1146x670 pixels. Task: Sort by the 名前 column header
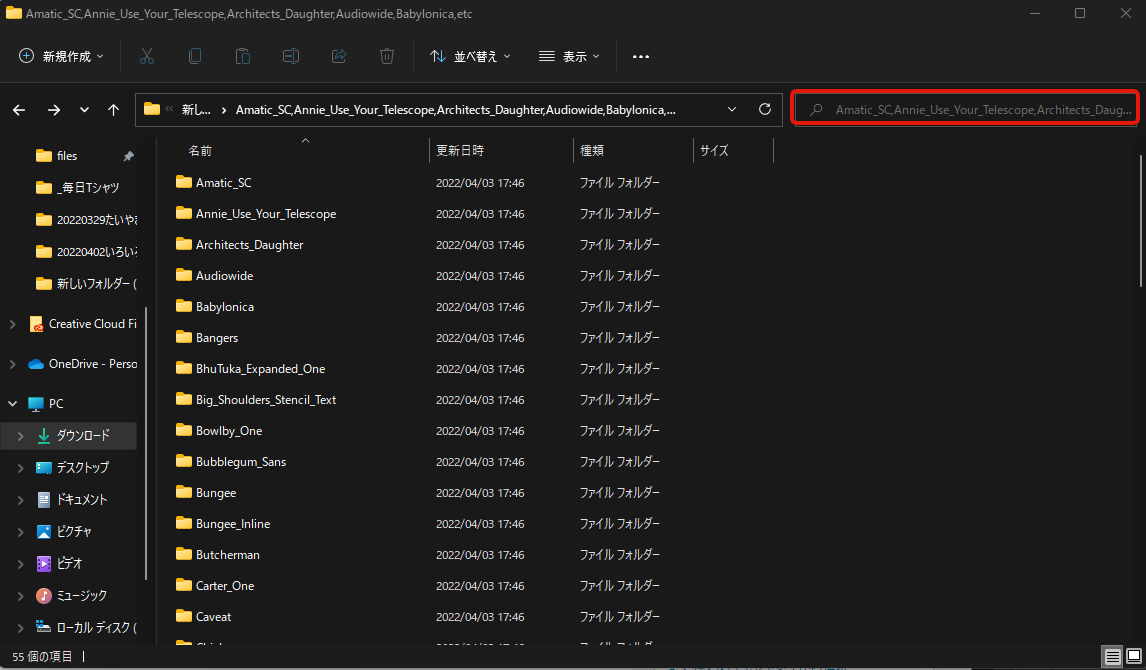click(x=200, y=151)
